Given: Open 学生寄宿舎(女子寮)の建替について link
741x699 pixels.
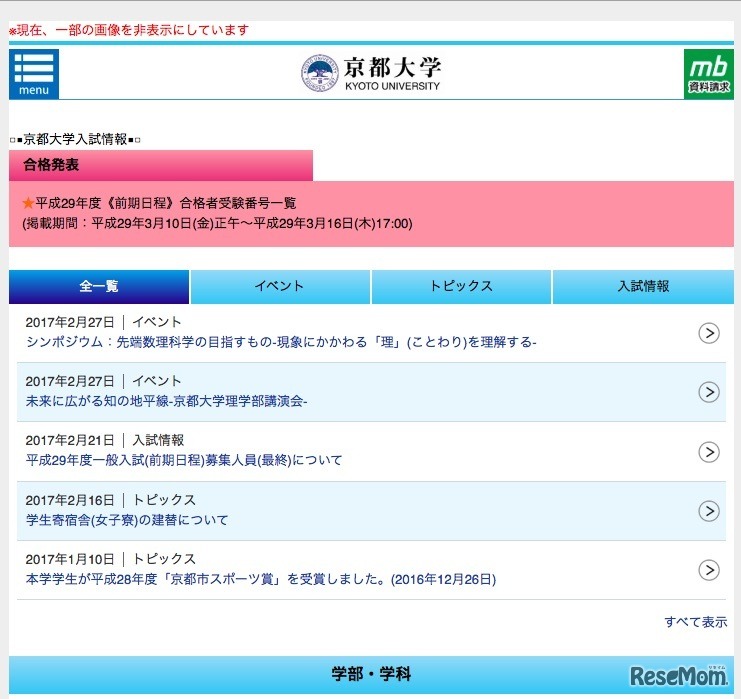Looking at the screenshot, I should coord(127,520).
